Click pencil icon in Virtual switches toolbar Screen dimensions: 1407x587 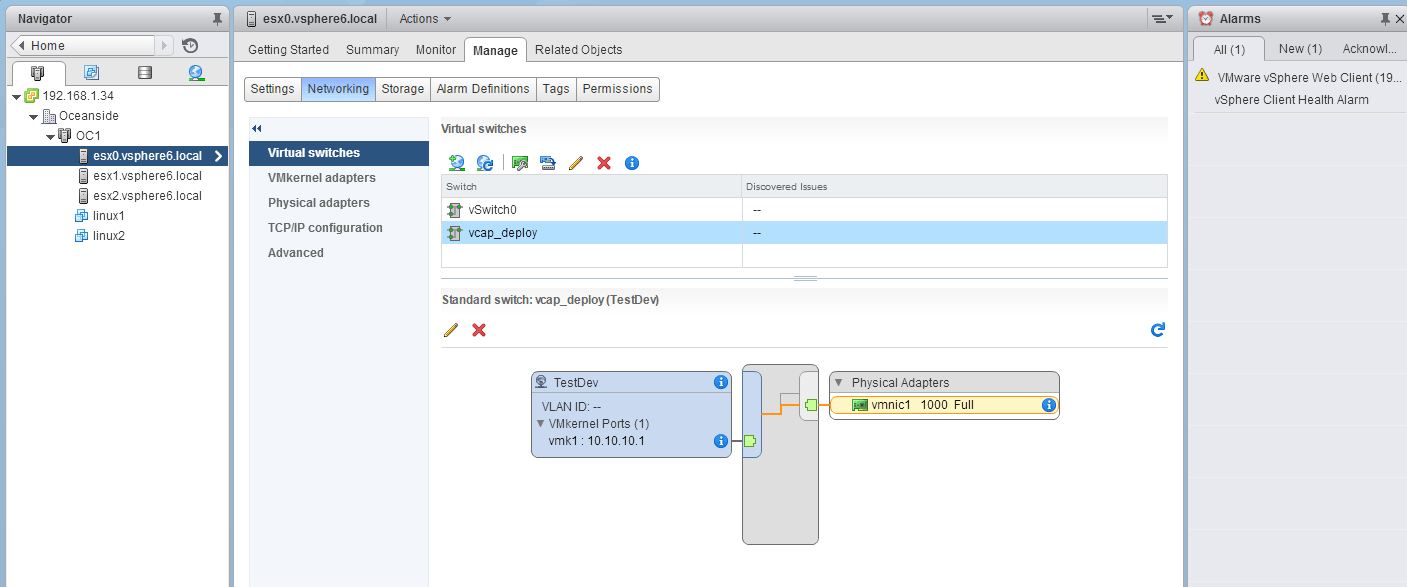tap(575, 163)
